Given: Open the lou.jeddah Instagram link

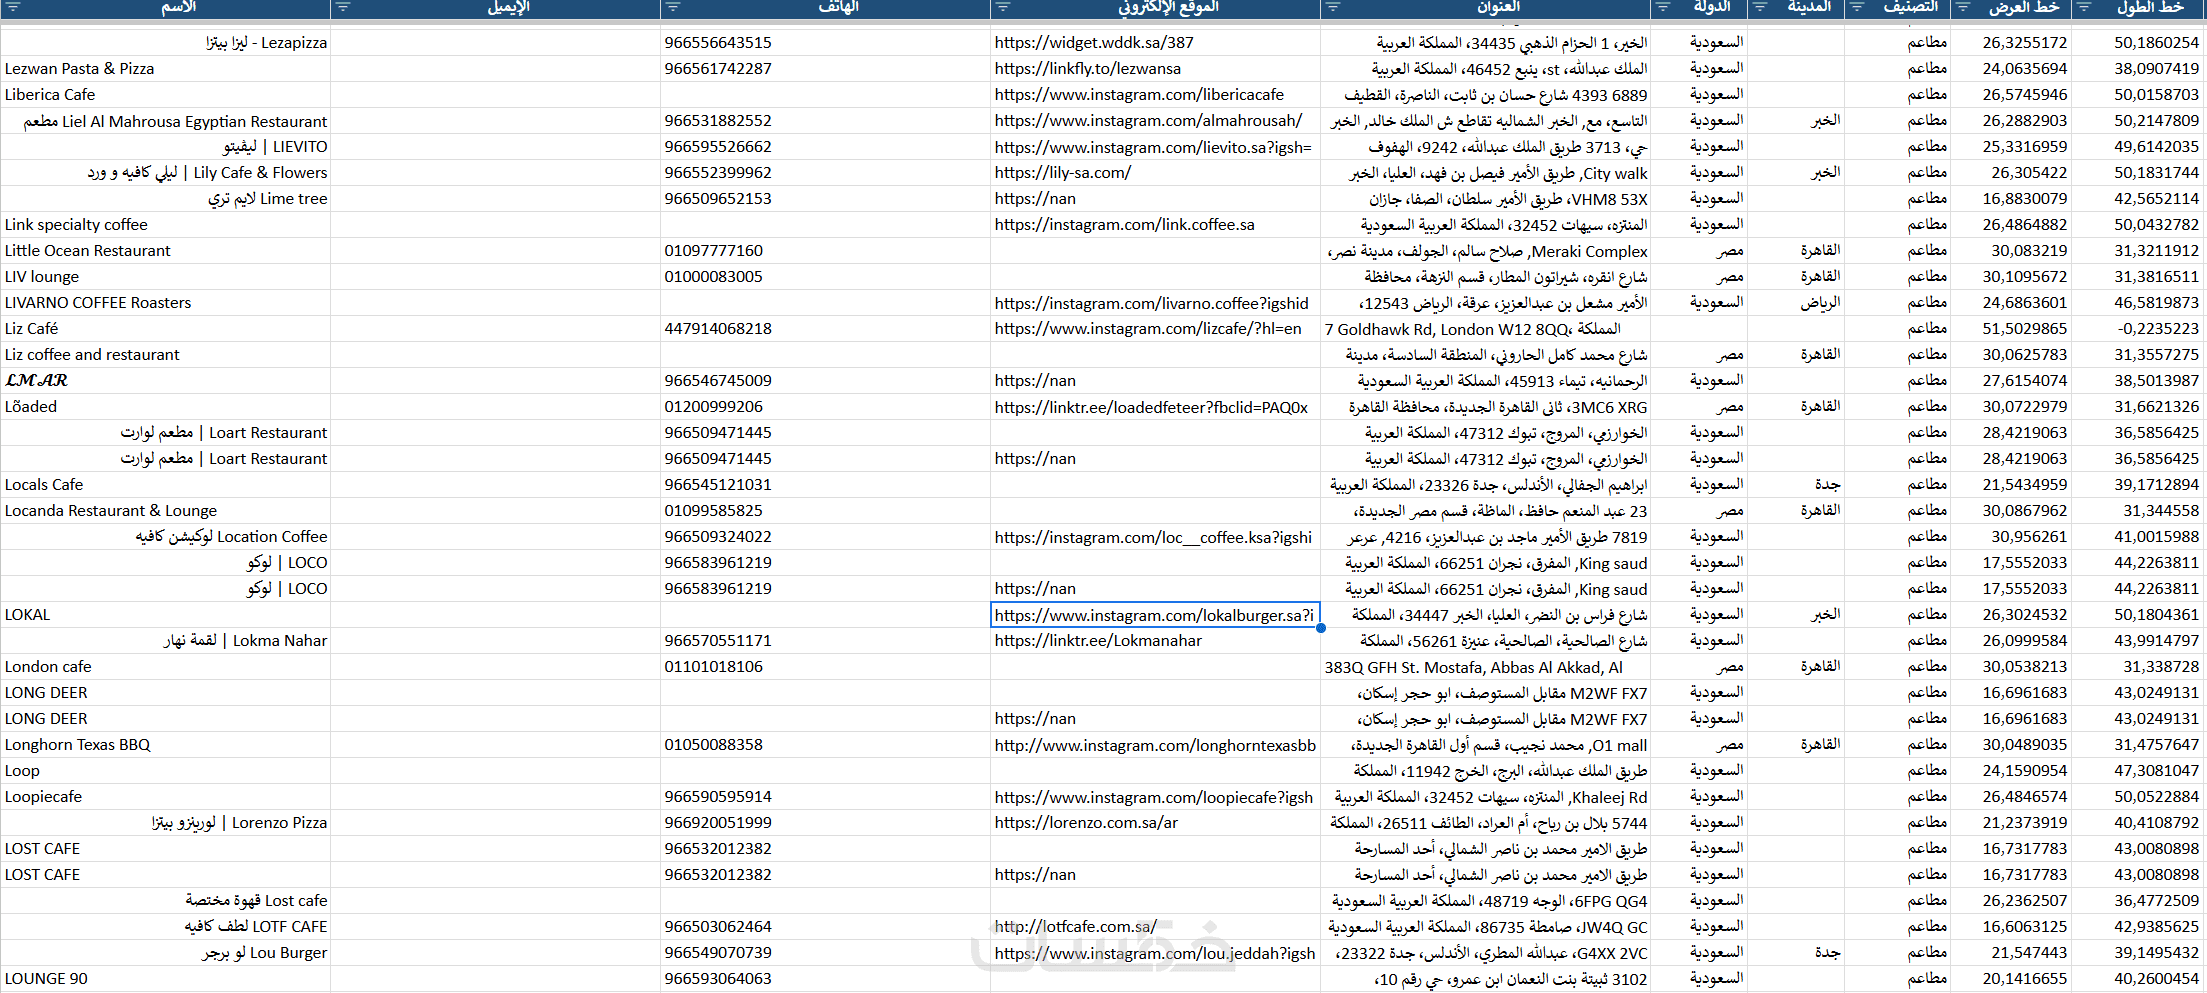Looking at the screenshot, I should click(x=1155, y=953).
